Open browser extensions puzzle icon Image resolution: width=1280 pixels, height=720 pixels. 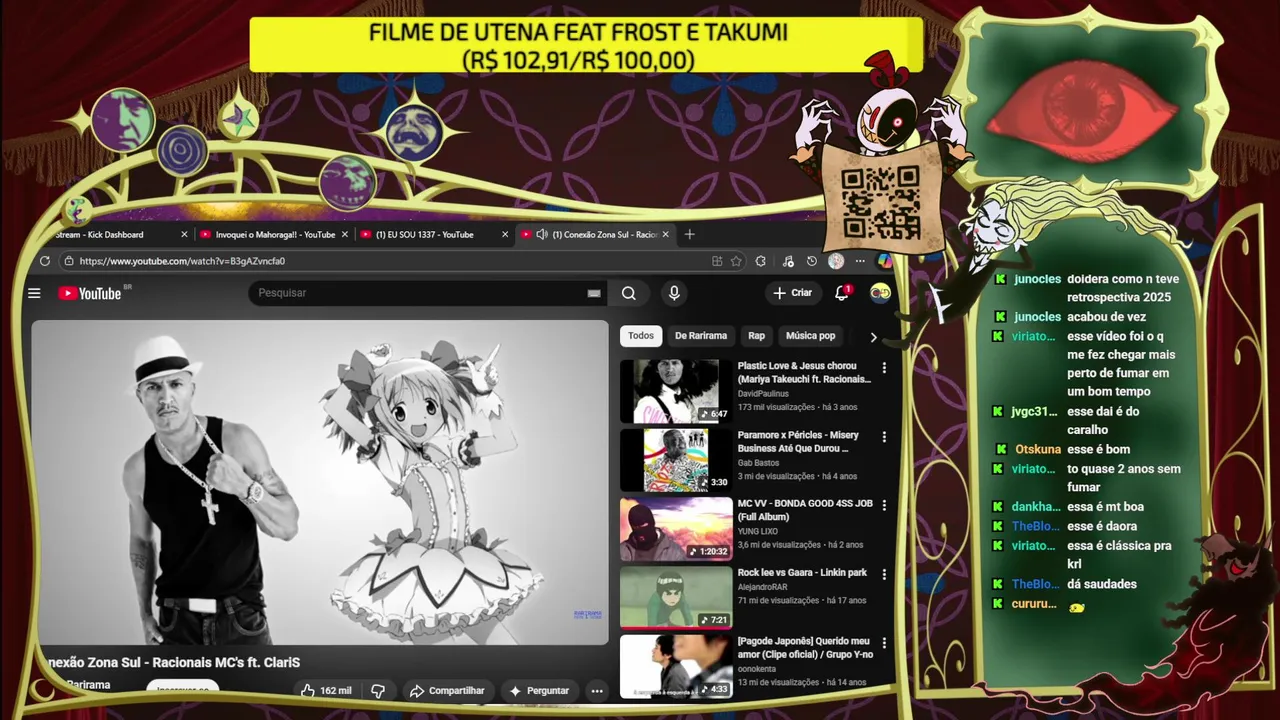coord(761,261)
